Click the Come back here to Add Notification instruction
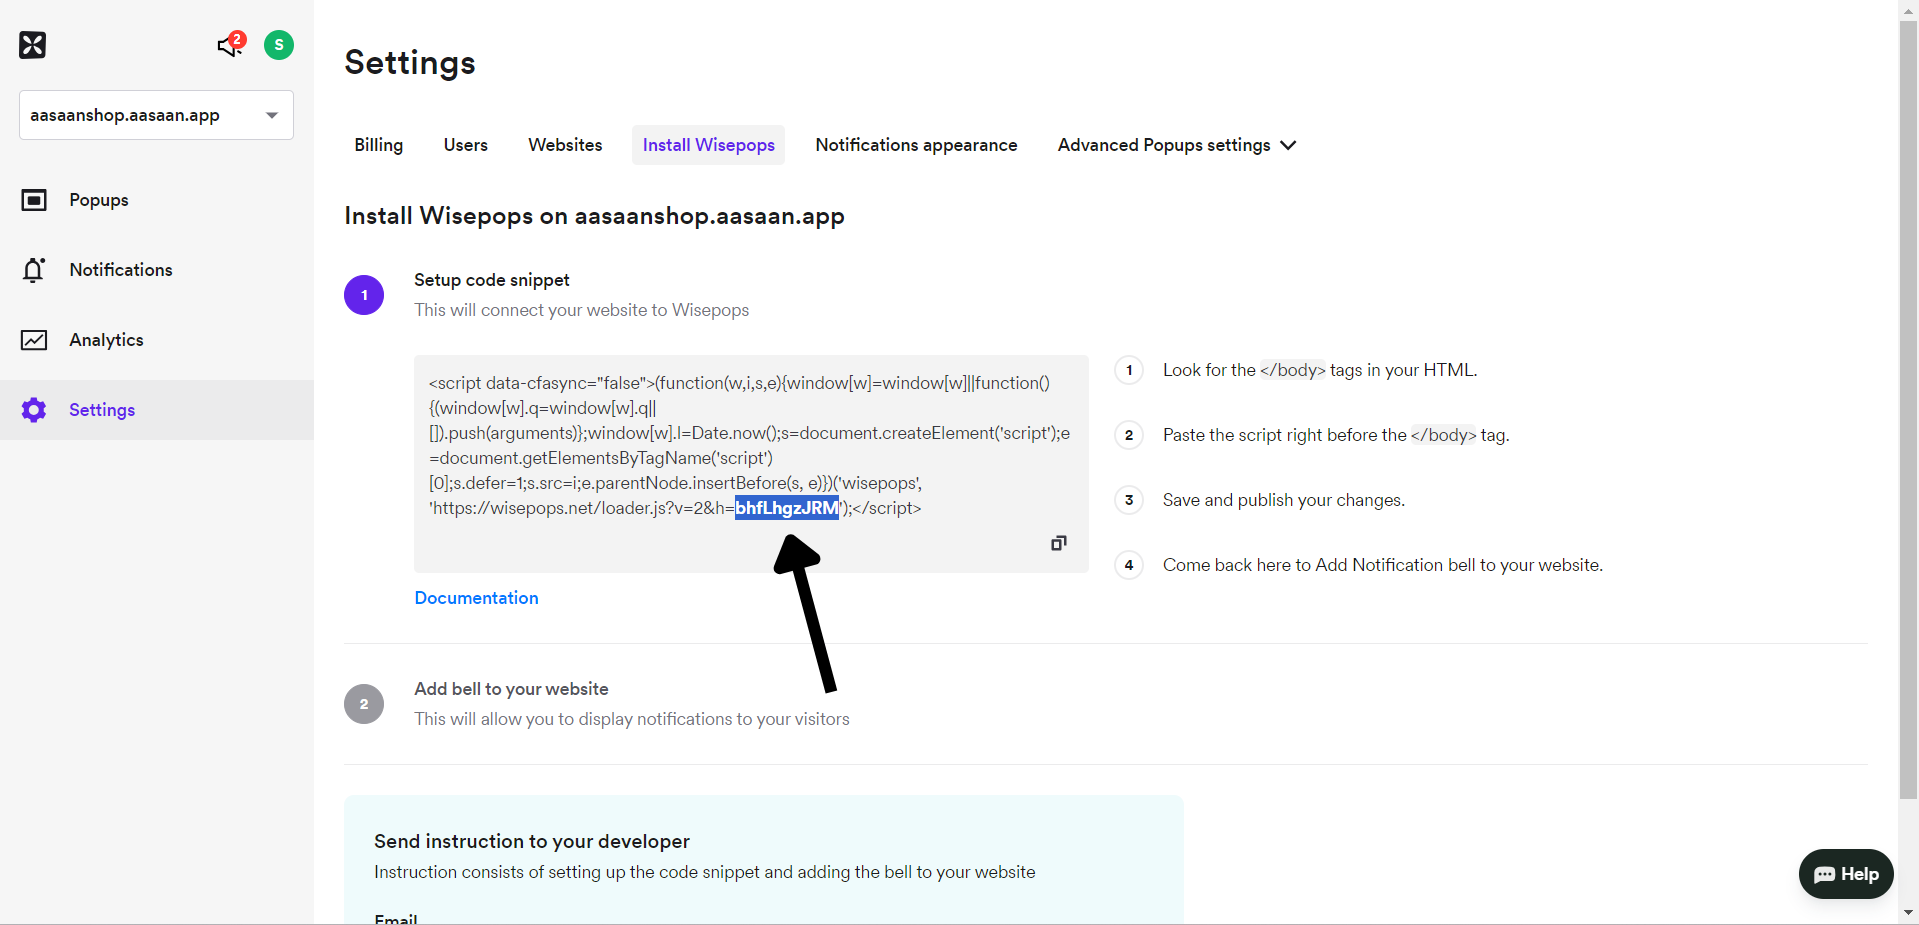This screenshot has height=925, width=1919. coord(1383,565)
